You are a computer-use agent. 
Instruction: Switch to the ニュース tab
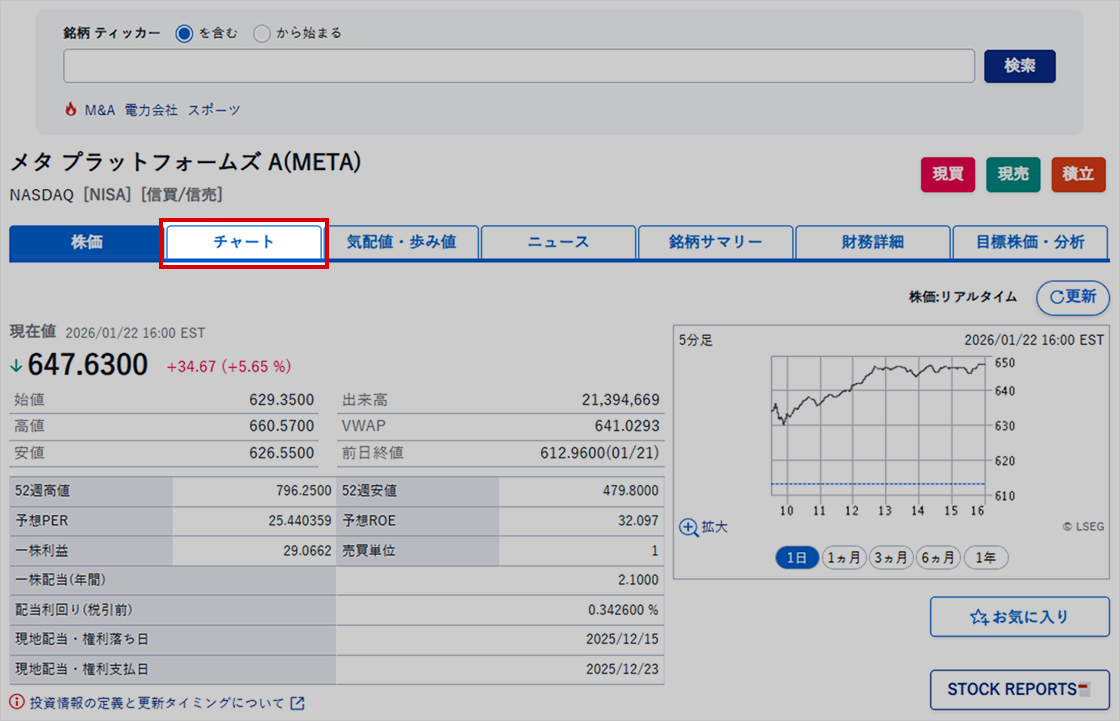click(558, 241)
